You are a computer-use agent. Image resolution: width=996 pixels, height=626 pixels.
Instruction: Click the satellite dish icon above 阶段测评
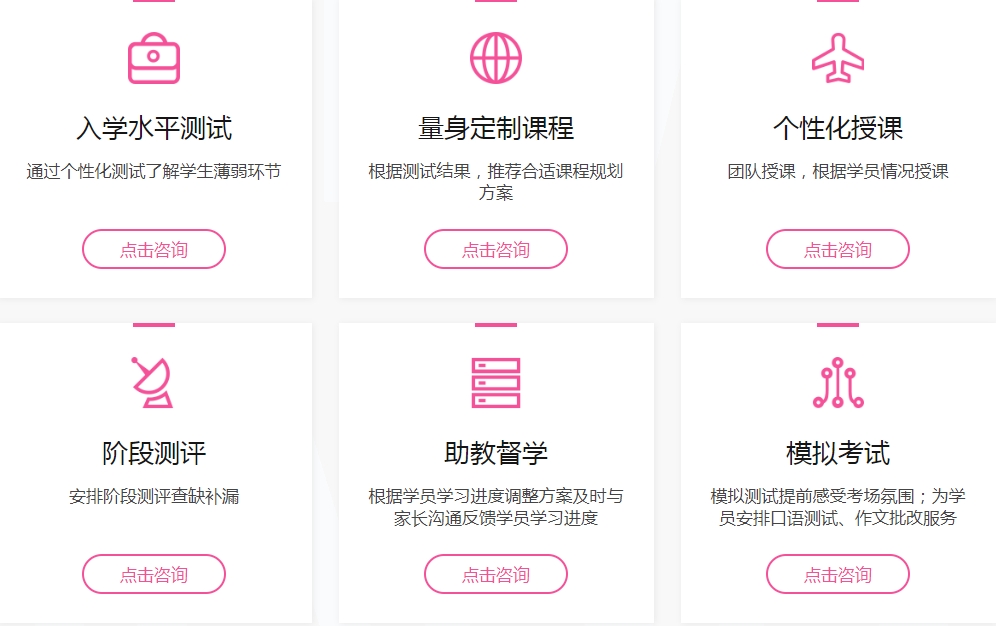pyautogui.click(x=152, y=382)
